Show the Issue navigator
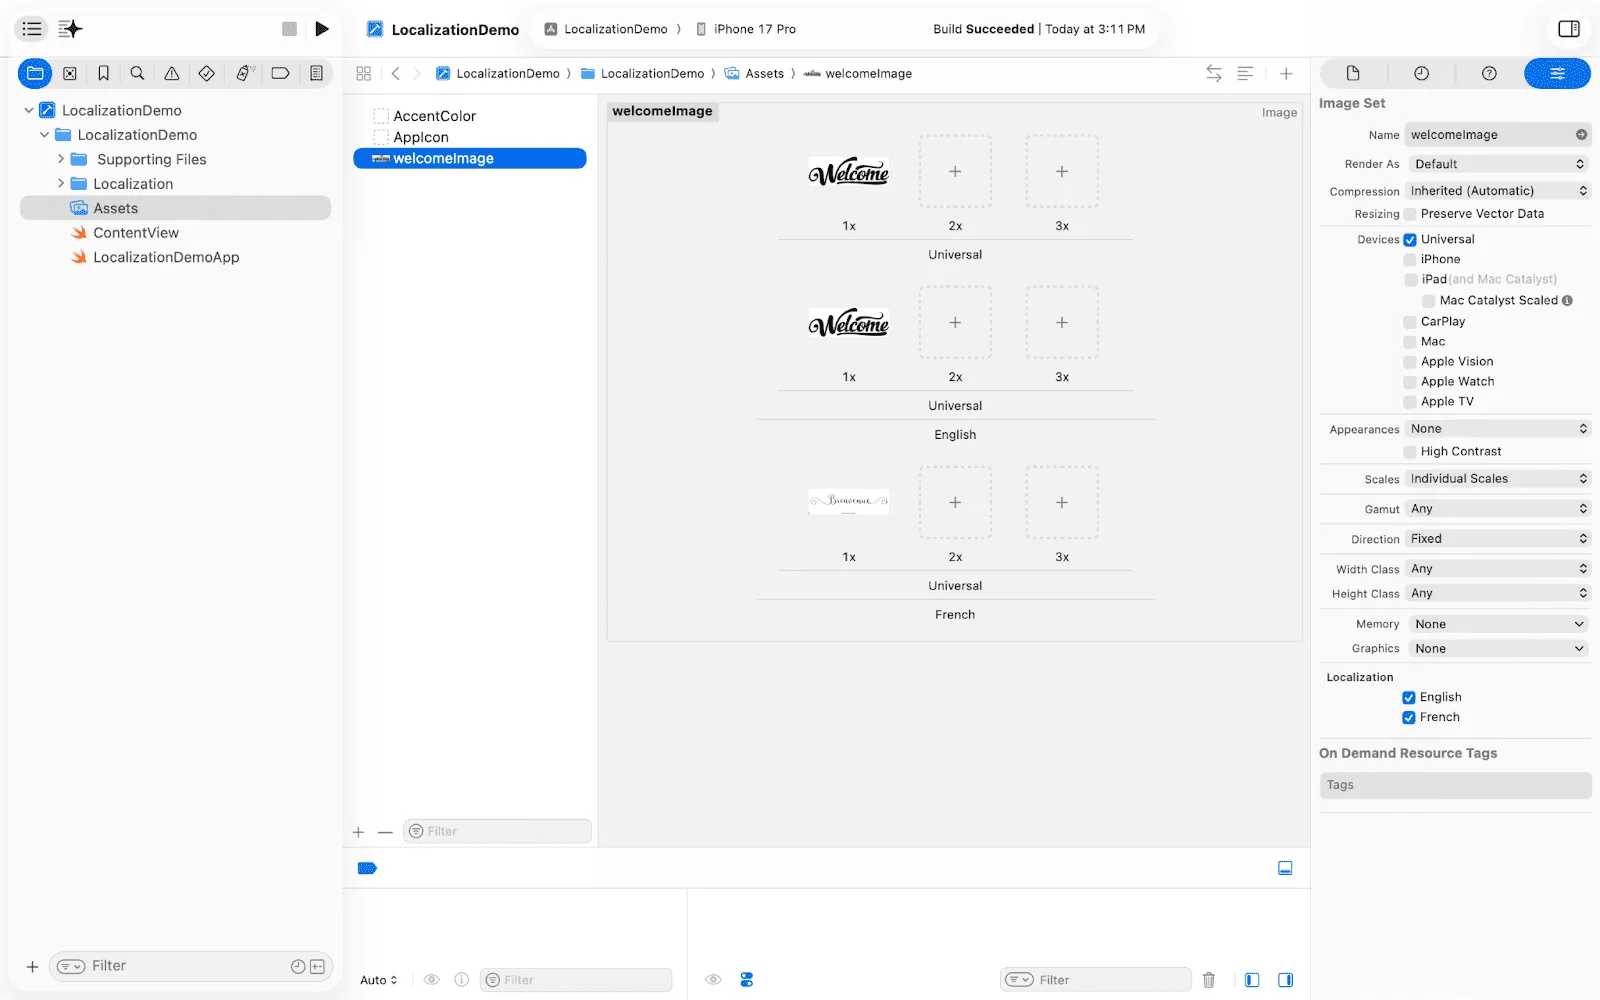This screenshot has width=1600, height=1000. click(171, 73)
